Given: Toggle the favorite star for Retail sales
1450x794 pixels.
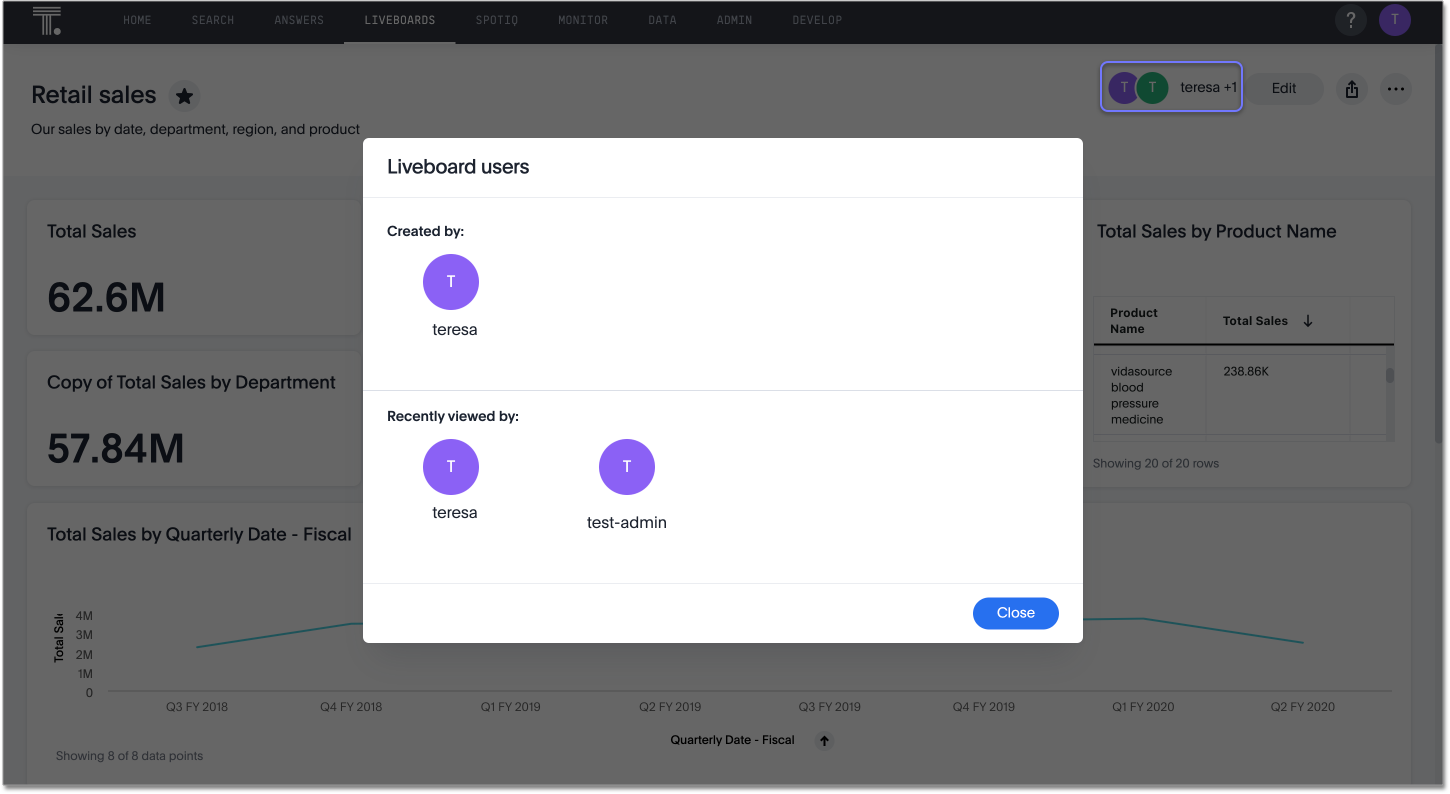Looking at the screenshot, I should (184, 95).
